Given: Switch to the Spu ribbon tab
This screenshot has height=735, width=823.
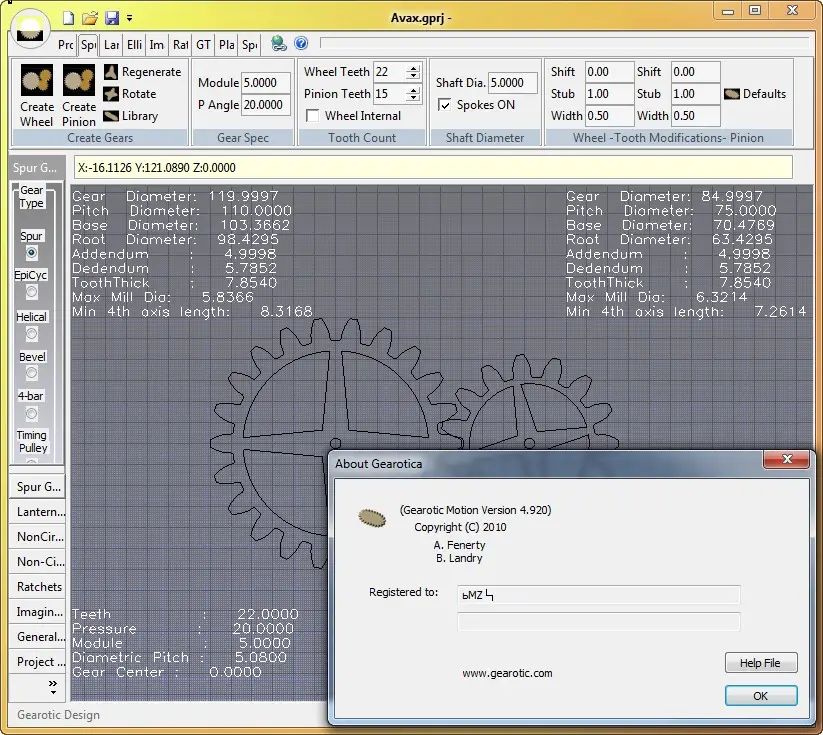Looking at the screenshot, I should [89, 45].
